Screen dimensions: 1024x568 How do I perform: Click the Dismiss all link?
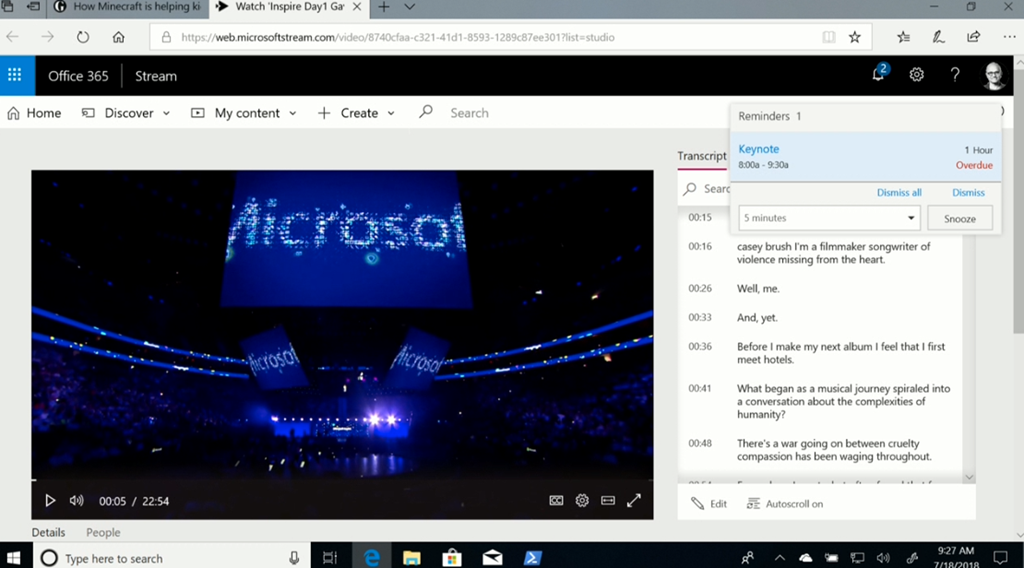[x=899, y=193]
